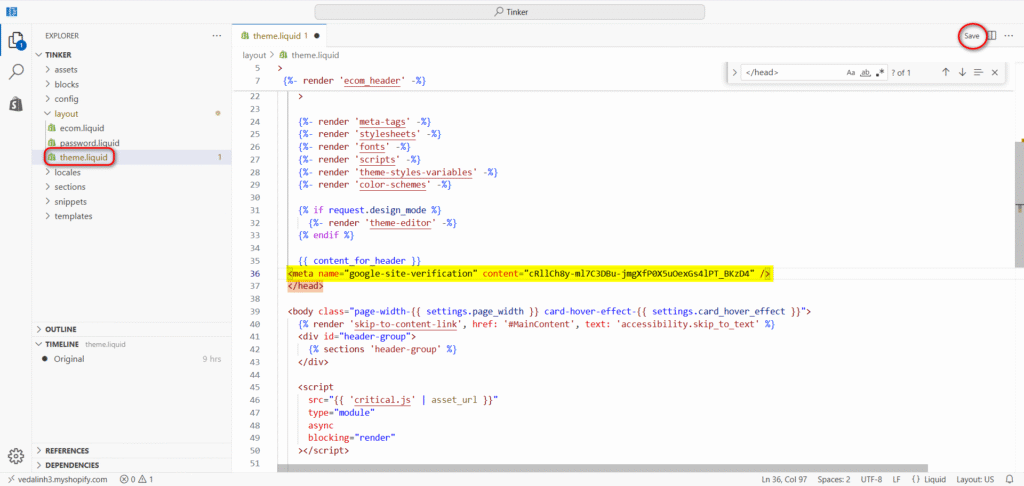Click the Save button

coord(972,36)
